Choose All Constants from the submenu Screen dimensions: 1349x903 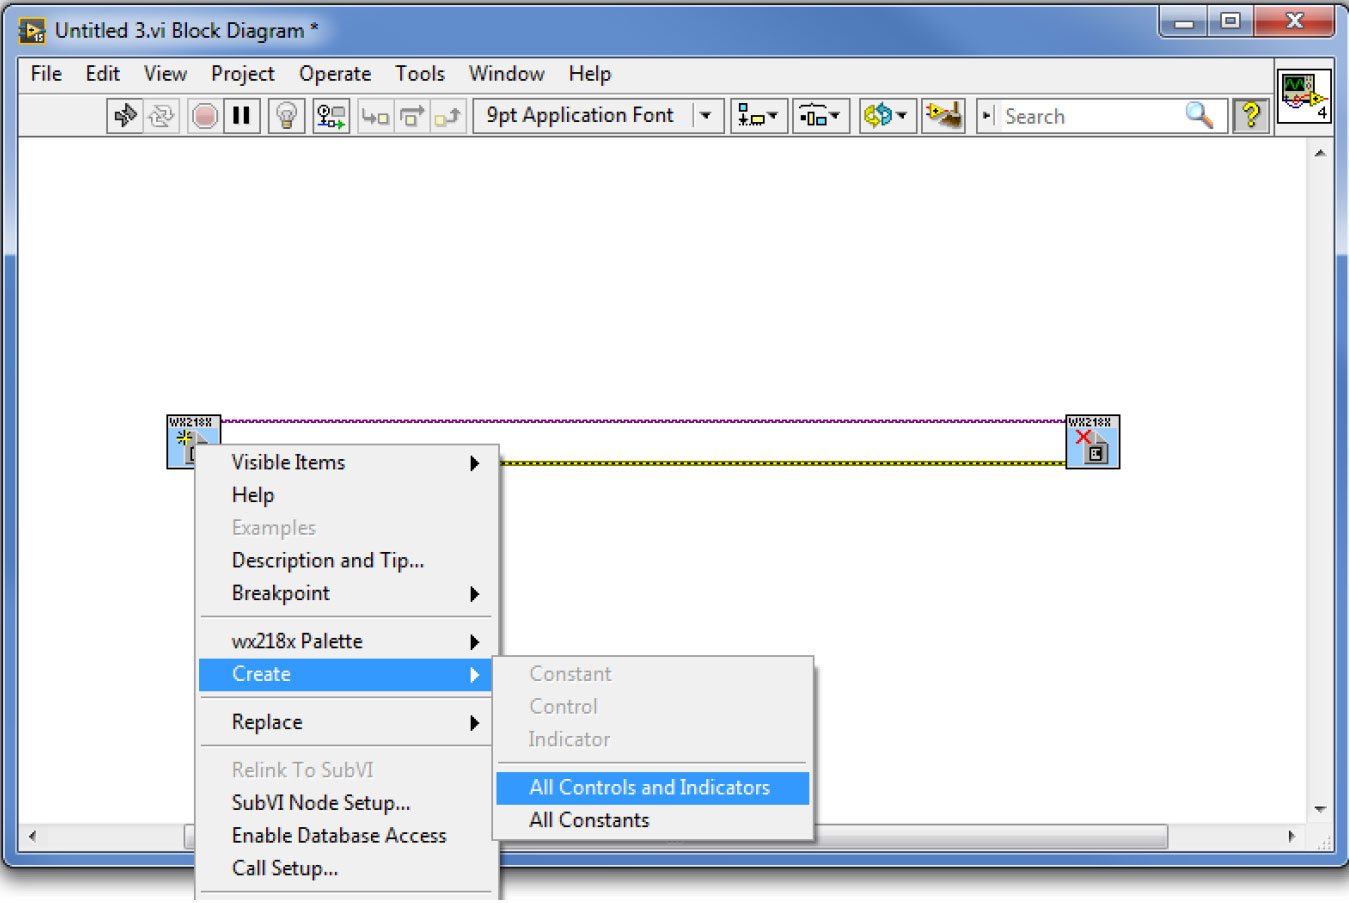590,821
